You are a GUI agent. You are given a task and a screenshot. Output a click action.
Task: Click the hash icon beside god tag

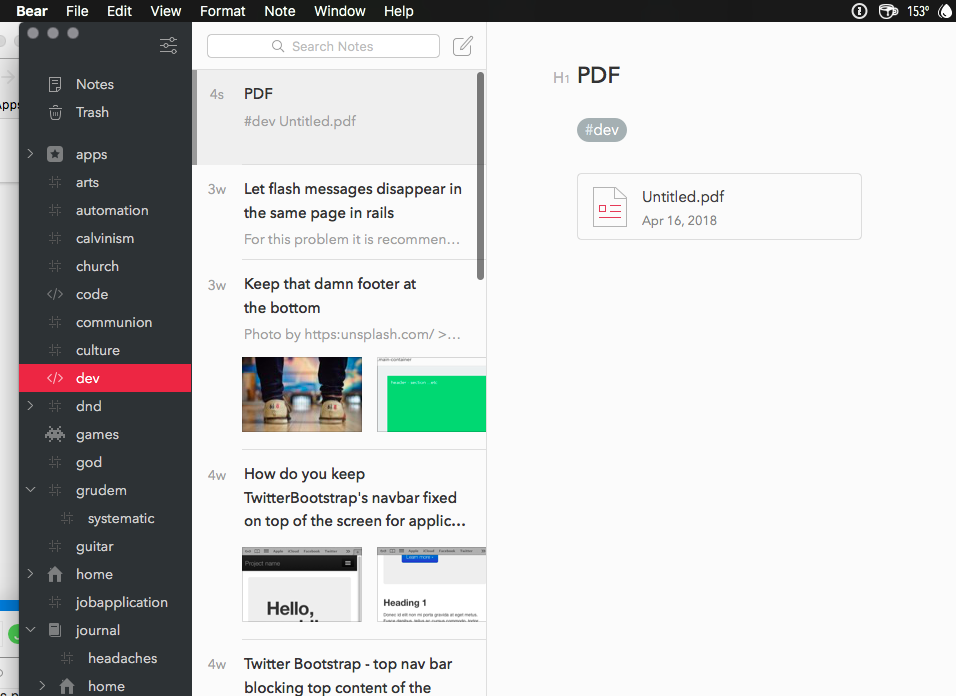point(55,463)
